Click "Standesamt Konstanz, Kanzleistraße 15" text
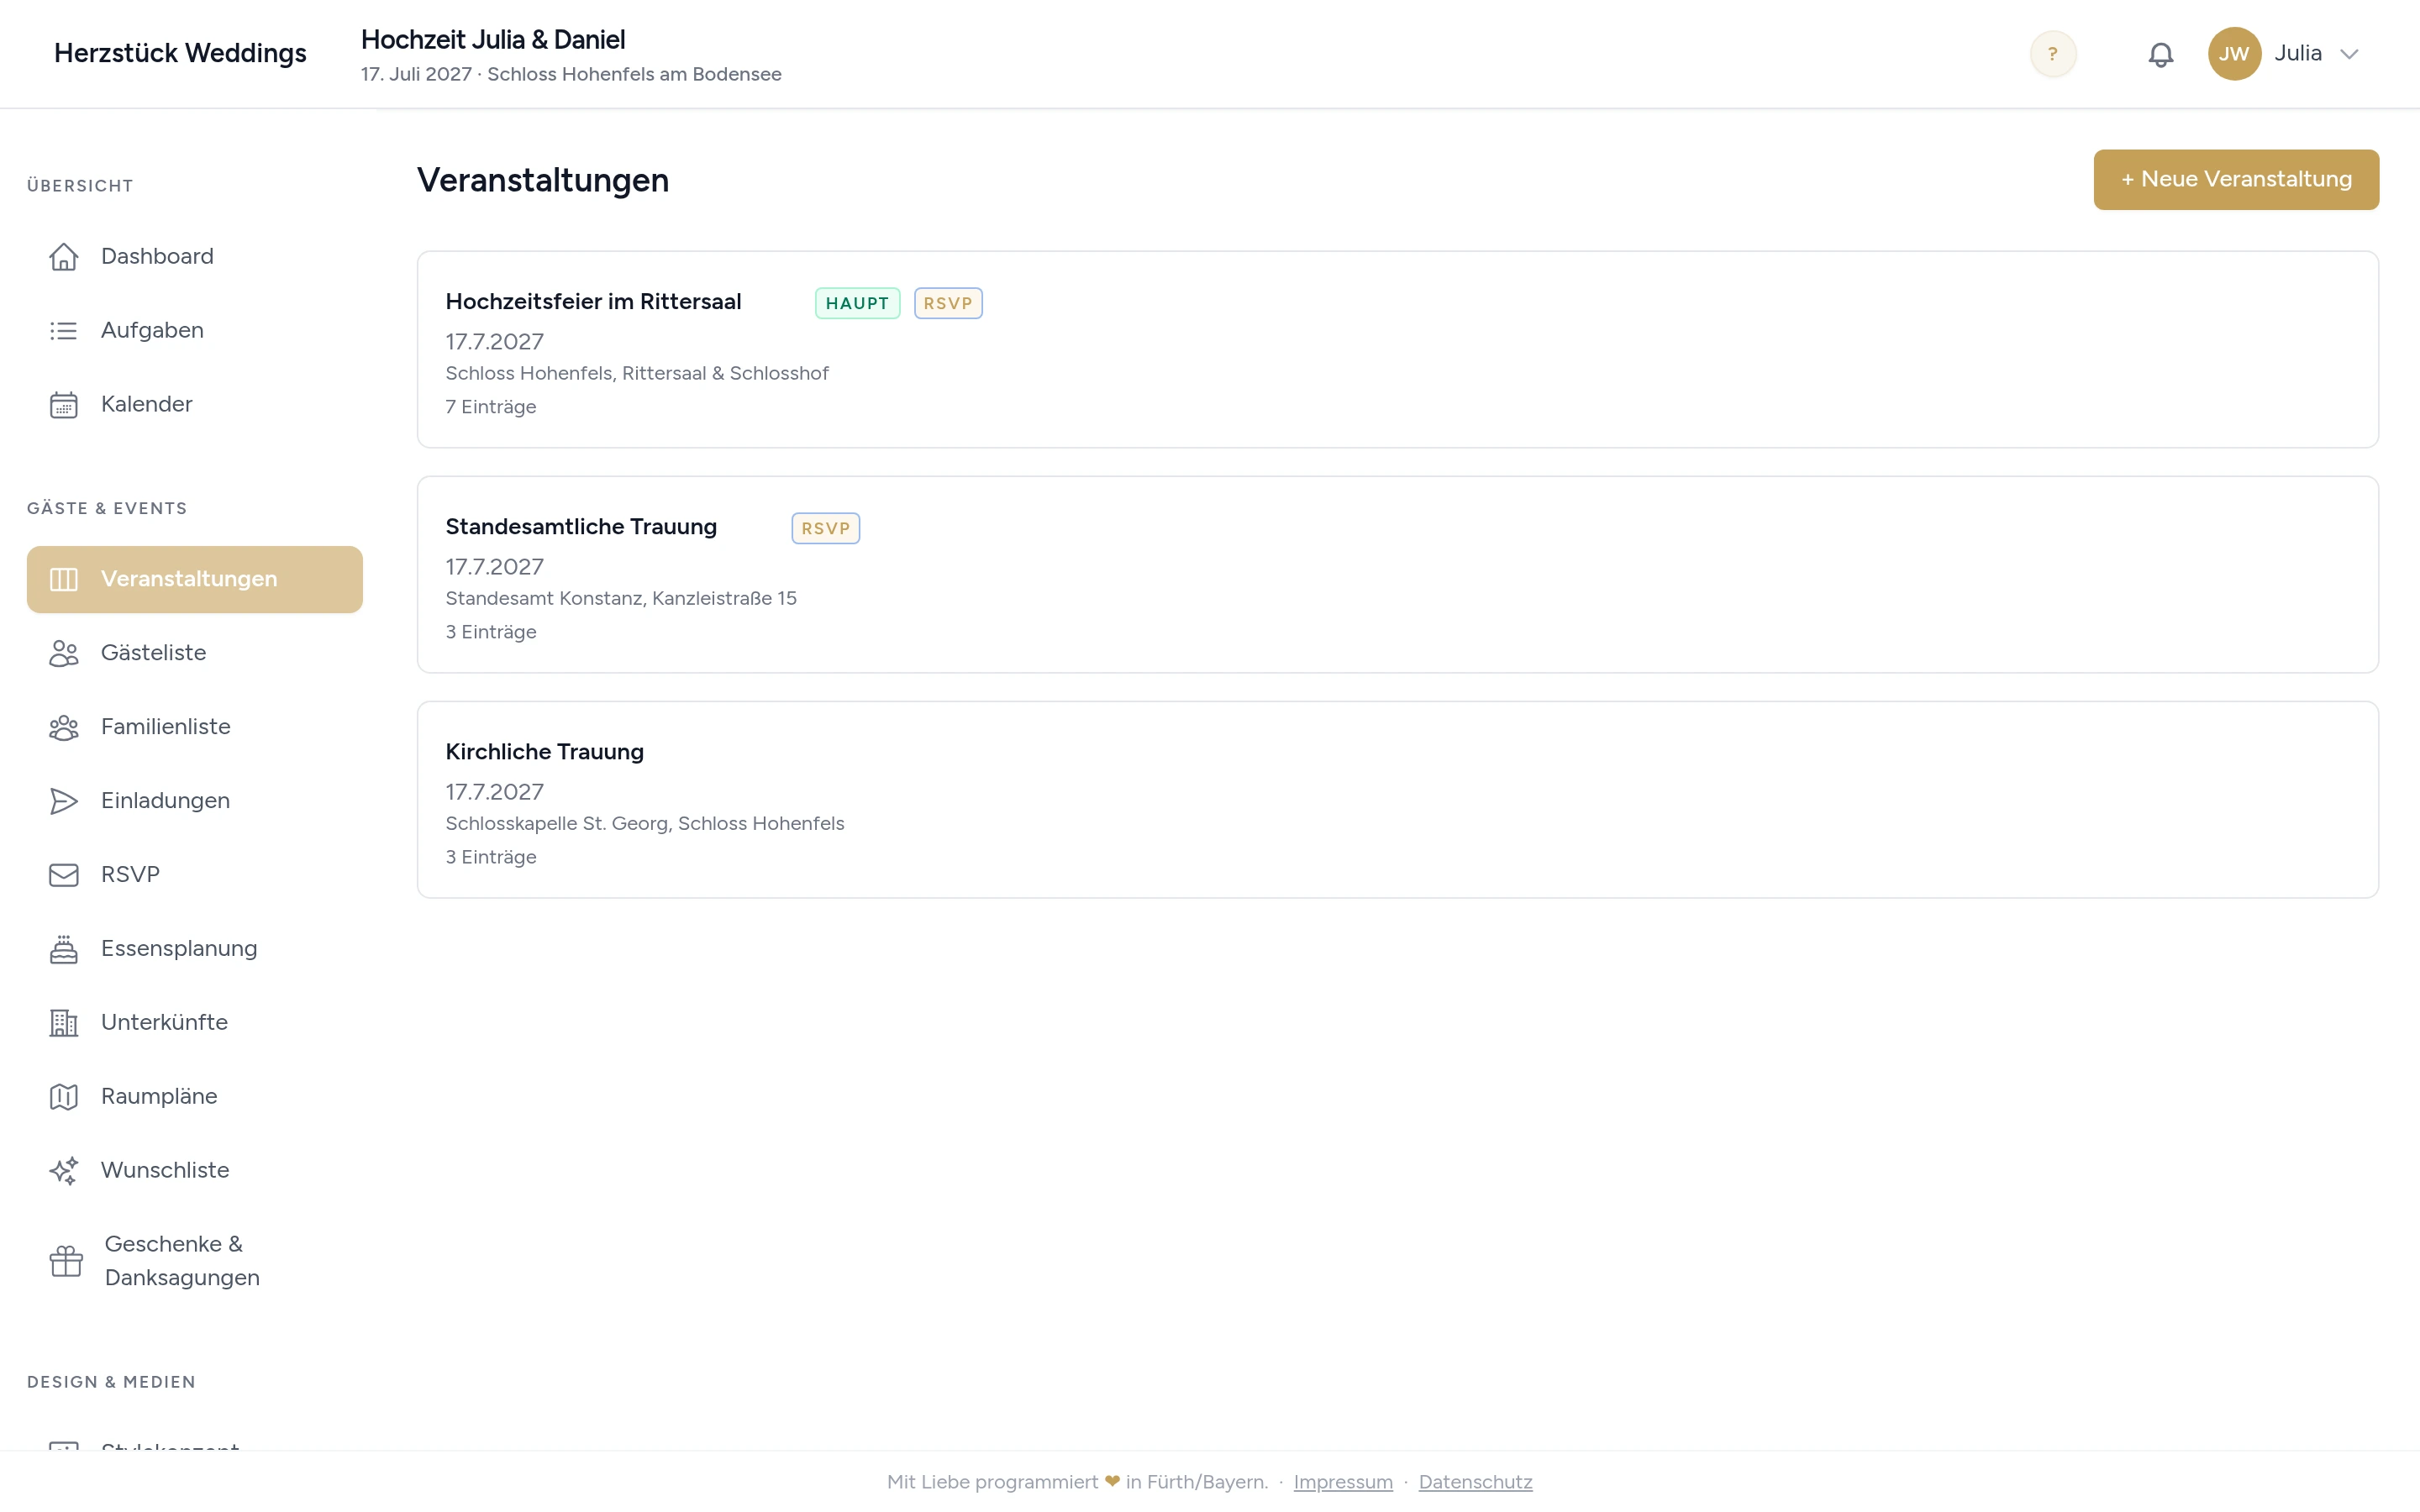 (621, 599)
